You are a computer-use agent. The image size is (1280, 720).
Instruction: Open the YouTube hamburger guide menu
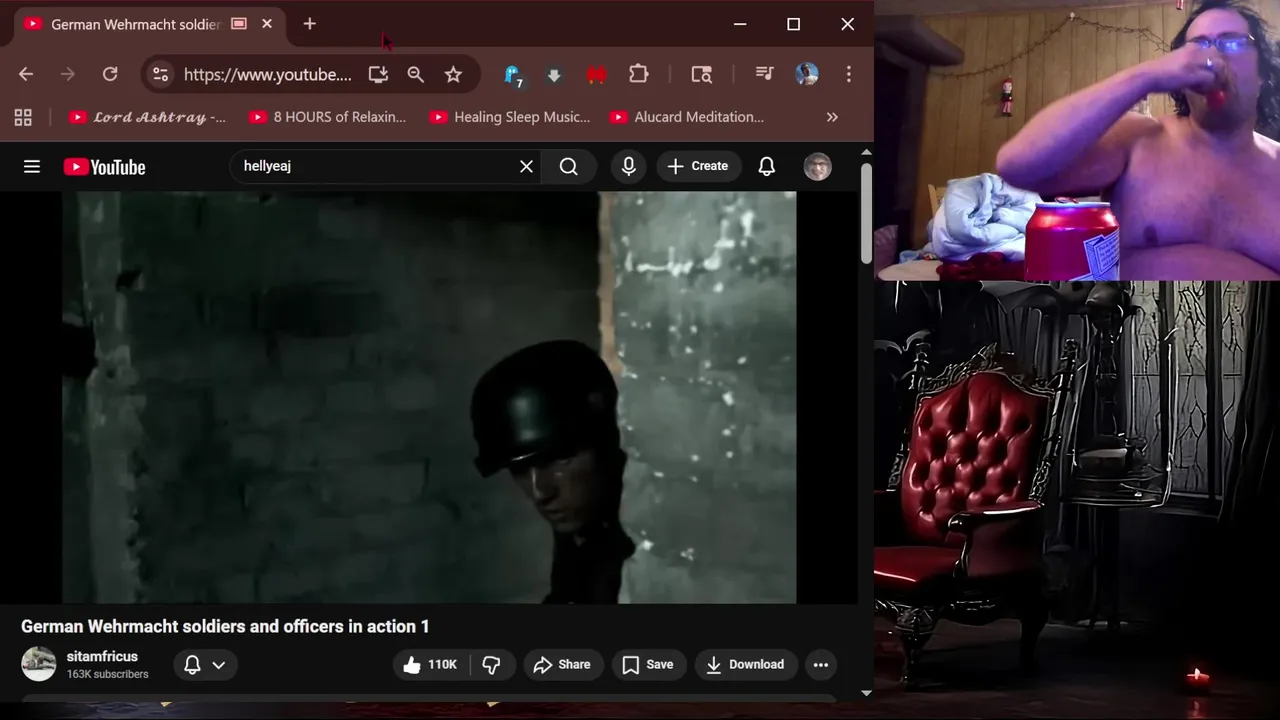tap(32, 167)
